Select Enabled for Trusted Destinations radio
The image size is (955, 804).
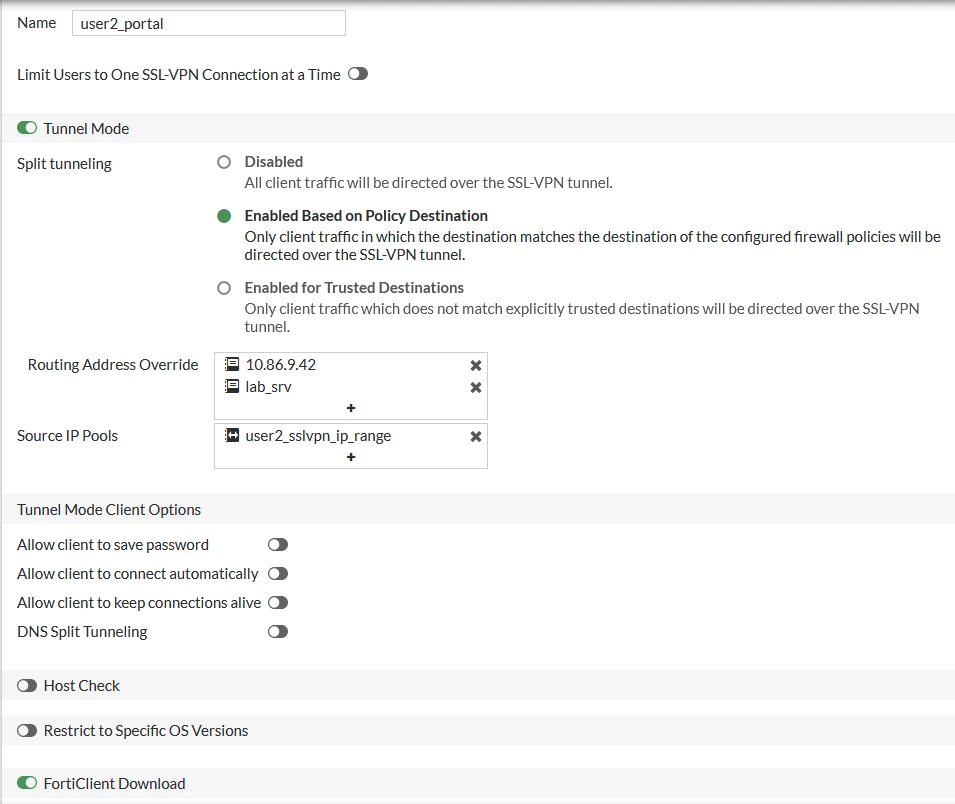[x=224, y=287]
